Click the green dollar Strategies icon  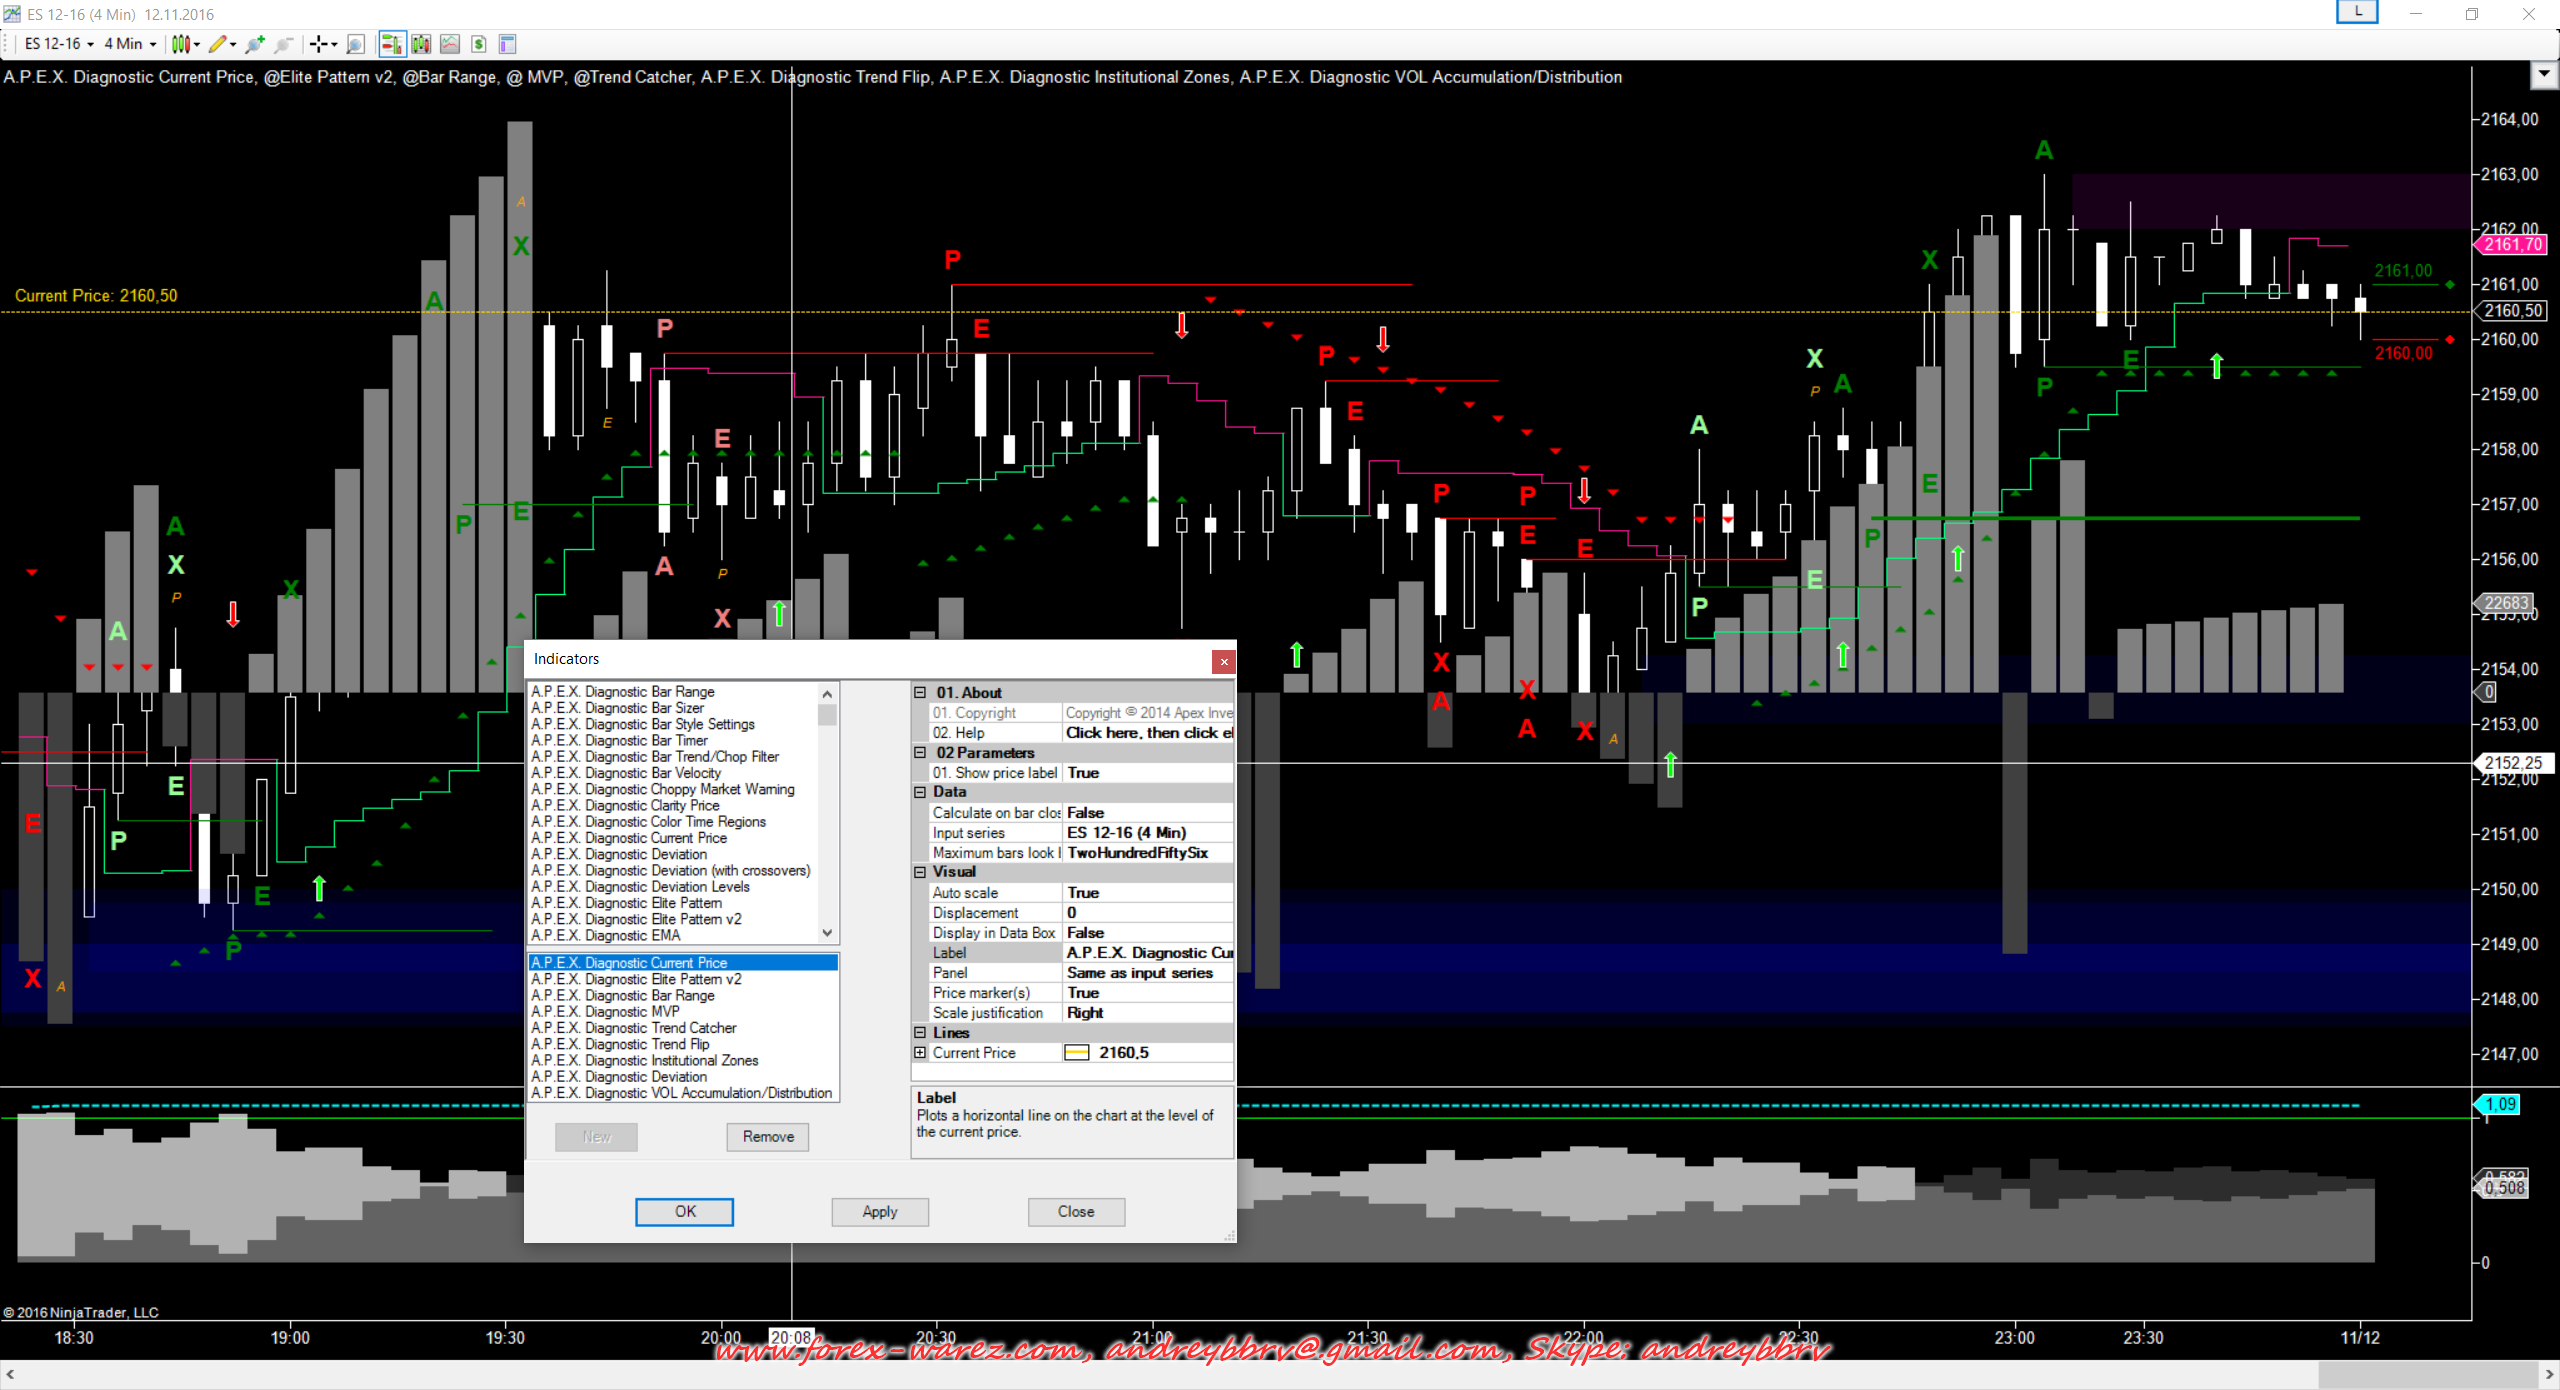(479, 44)
